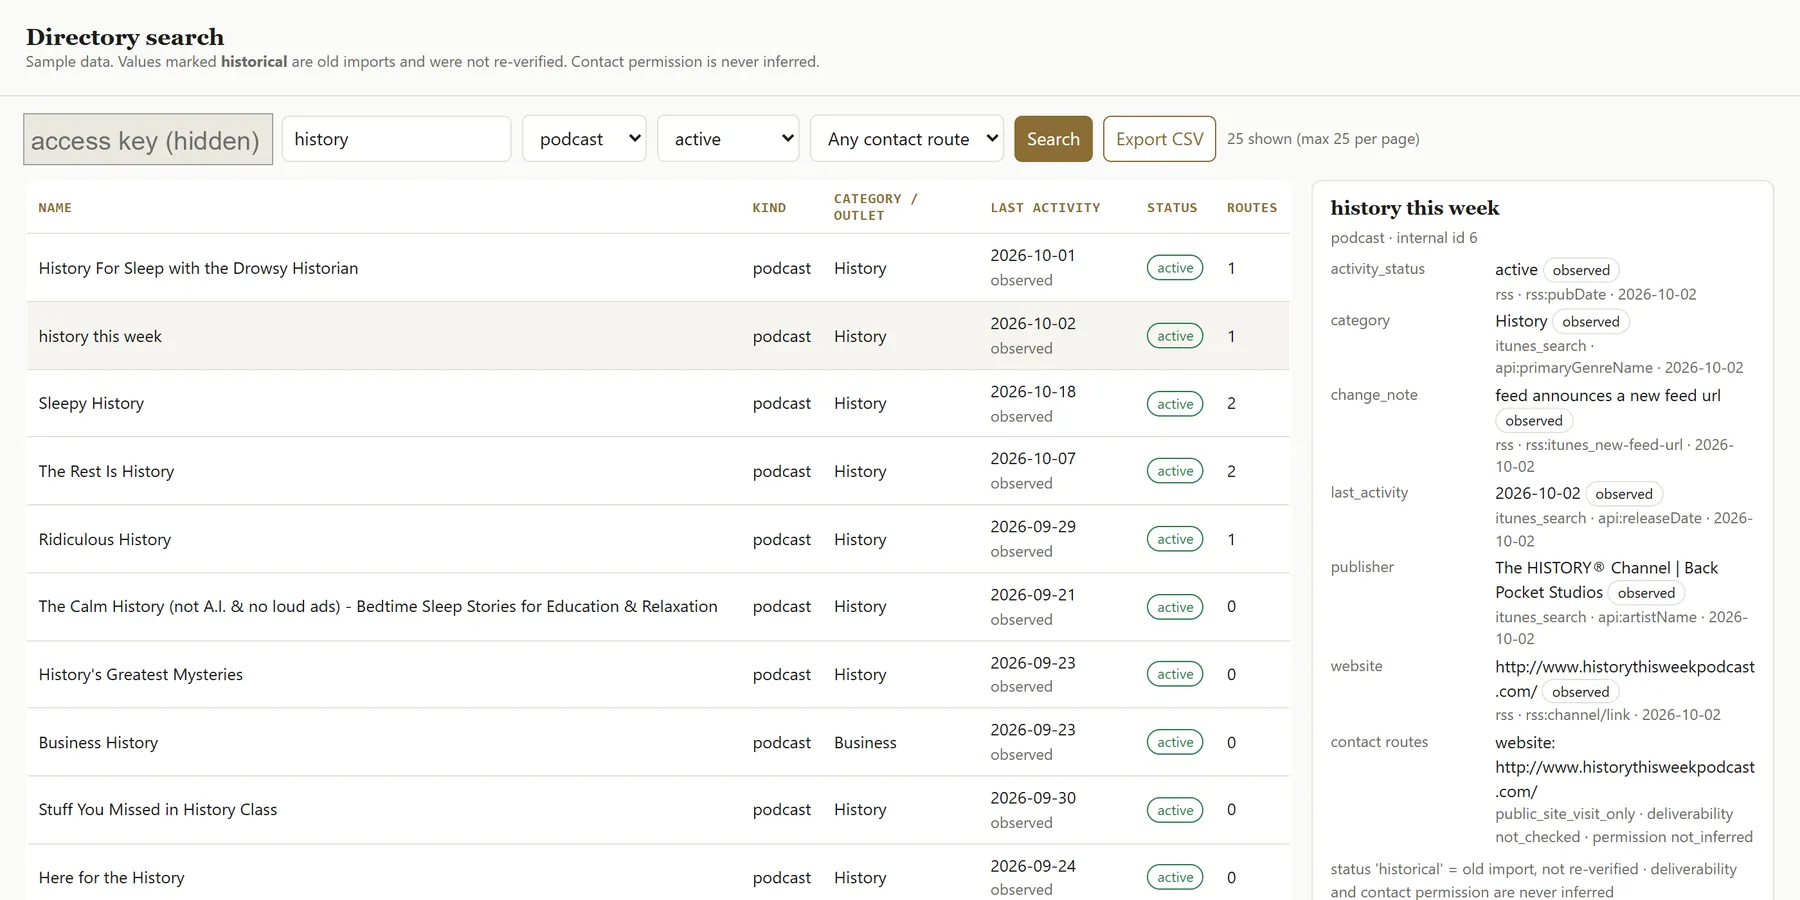Select The Calm History bedtime stories row
This screenshot has width=1800, height=900.
pos(658,607)
